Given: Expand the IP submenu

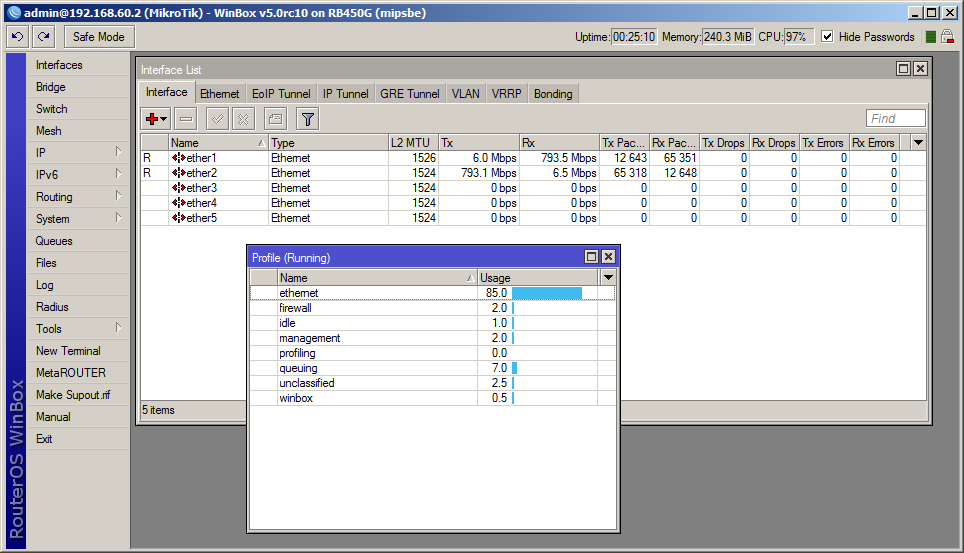Looking at the screenshot, I should (118, 152).
